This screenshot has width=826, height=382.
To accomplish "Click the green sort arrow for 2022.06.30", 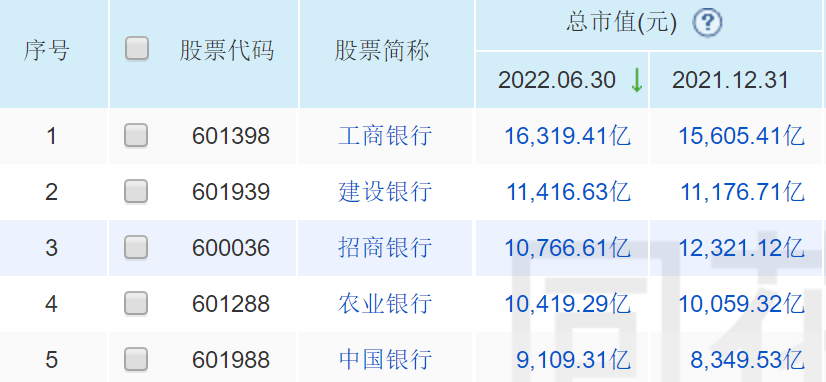I will coord(636,81).
